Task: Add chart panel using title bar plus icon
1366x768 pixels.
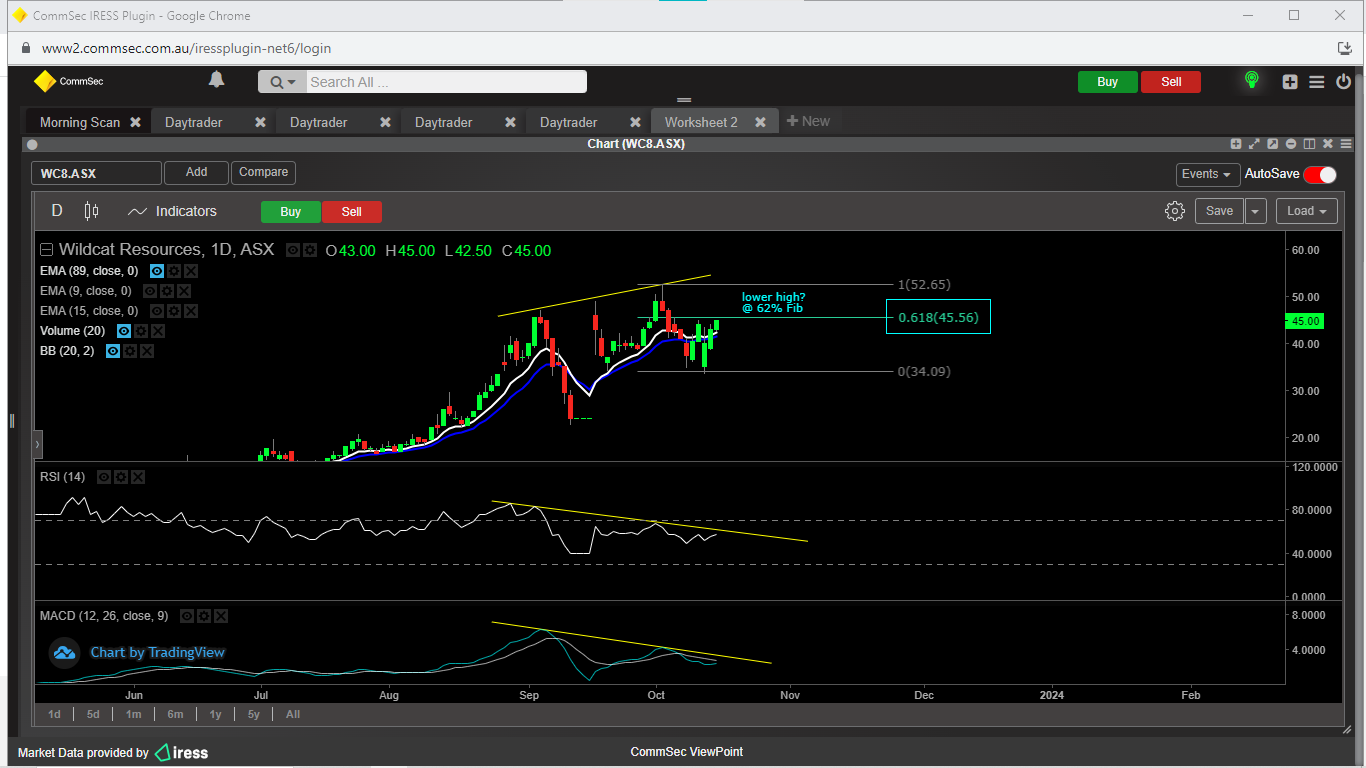Action: coord(1236,144)
